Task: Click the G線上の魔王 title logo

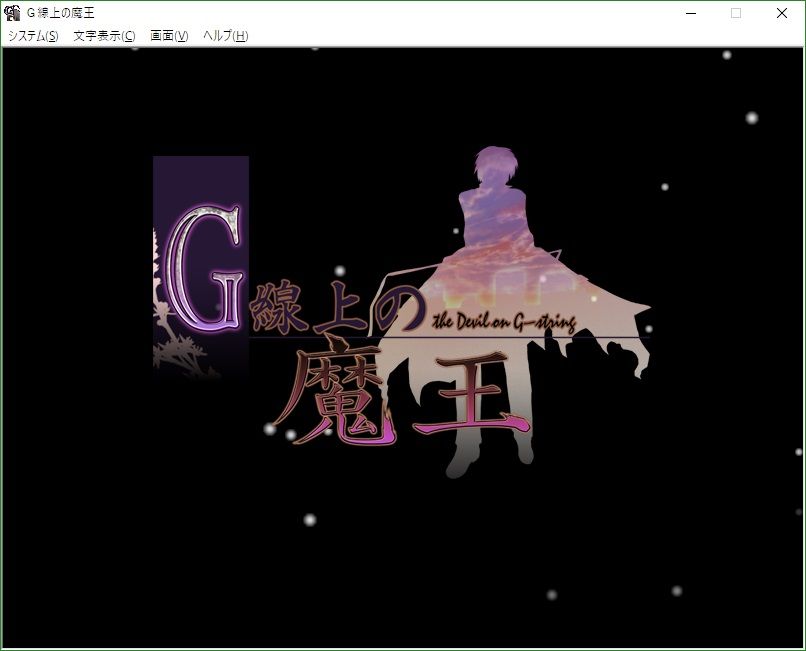Action: point(402,313)
